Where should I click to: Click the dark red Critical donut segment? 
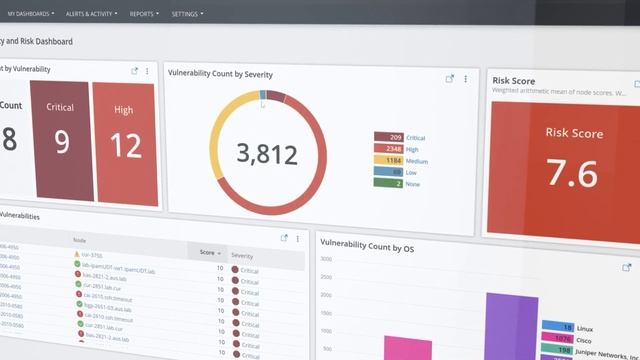pos(276,96)
